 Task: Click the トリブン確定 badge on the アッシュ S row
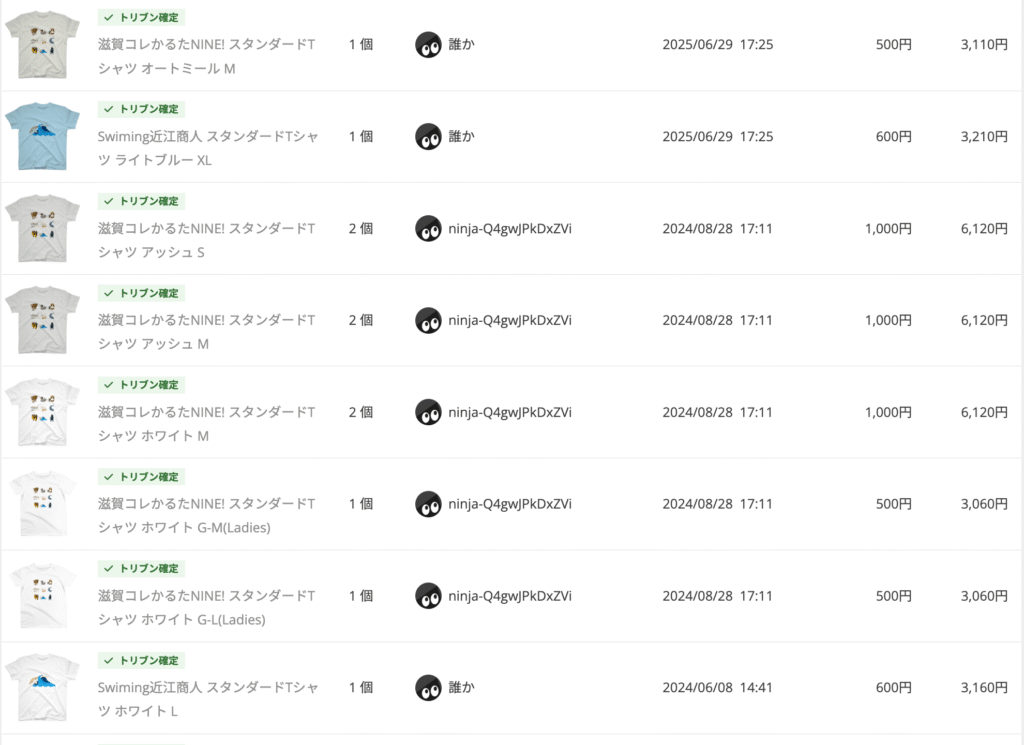click(x=141, y=201)
